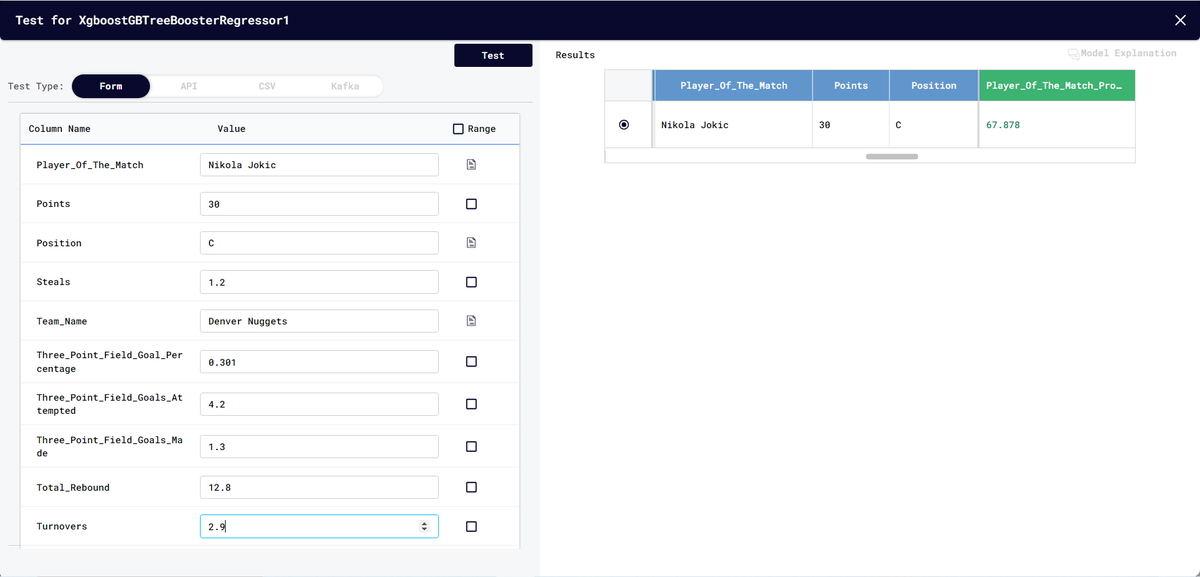This screenshot has width=1200, height=577.
Task: Click the Test Type label
Action: coord(36,86)
